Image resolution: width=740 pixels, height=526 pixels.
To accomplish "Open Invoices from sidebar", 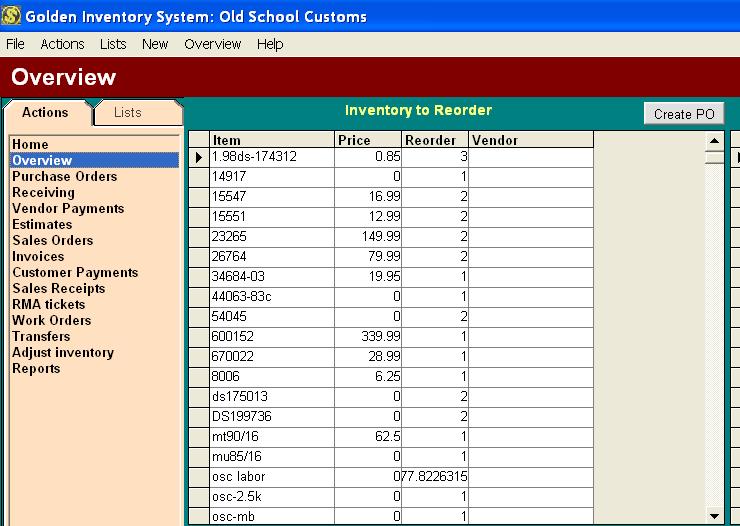I will pyautogui.click(x=94, y=257).
